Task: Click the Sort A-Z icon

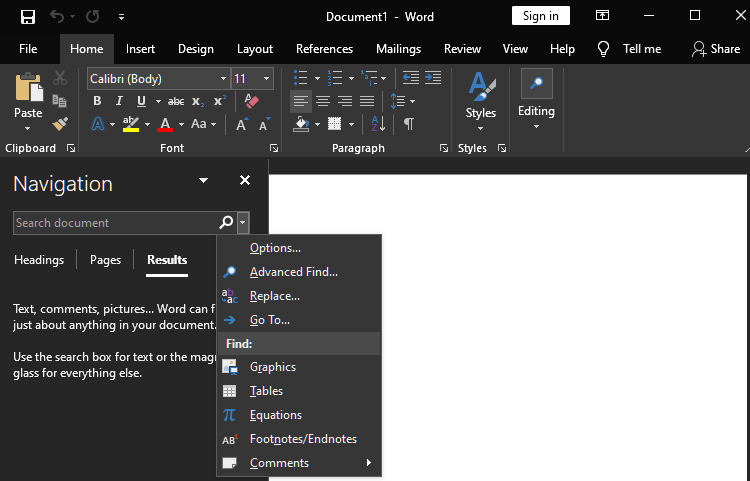Action: point(378,124)
